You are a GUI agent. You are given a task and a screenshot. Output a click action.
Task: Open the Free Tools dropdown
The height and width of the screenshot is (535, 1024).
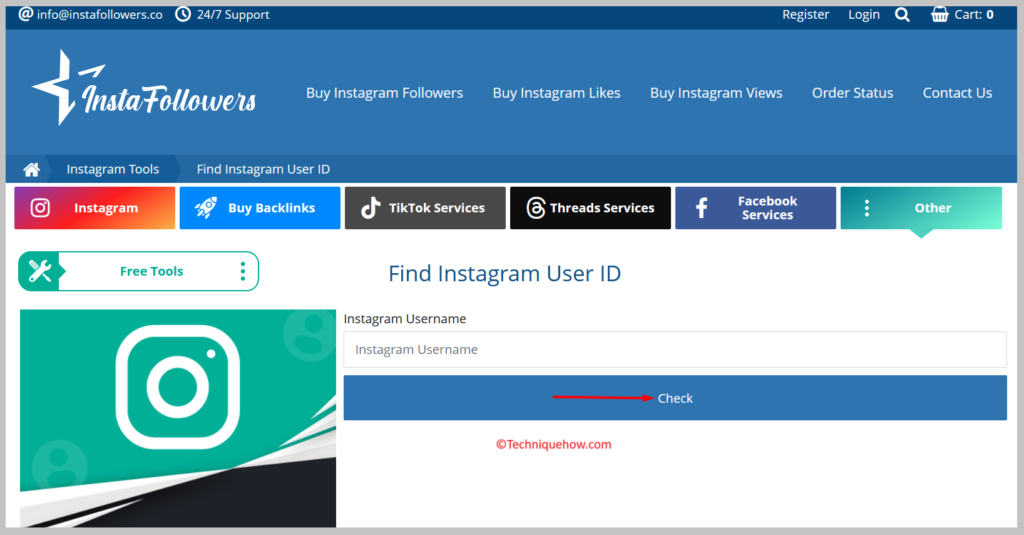click(138, 271)
